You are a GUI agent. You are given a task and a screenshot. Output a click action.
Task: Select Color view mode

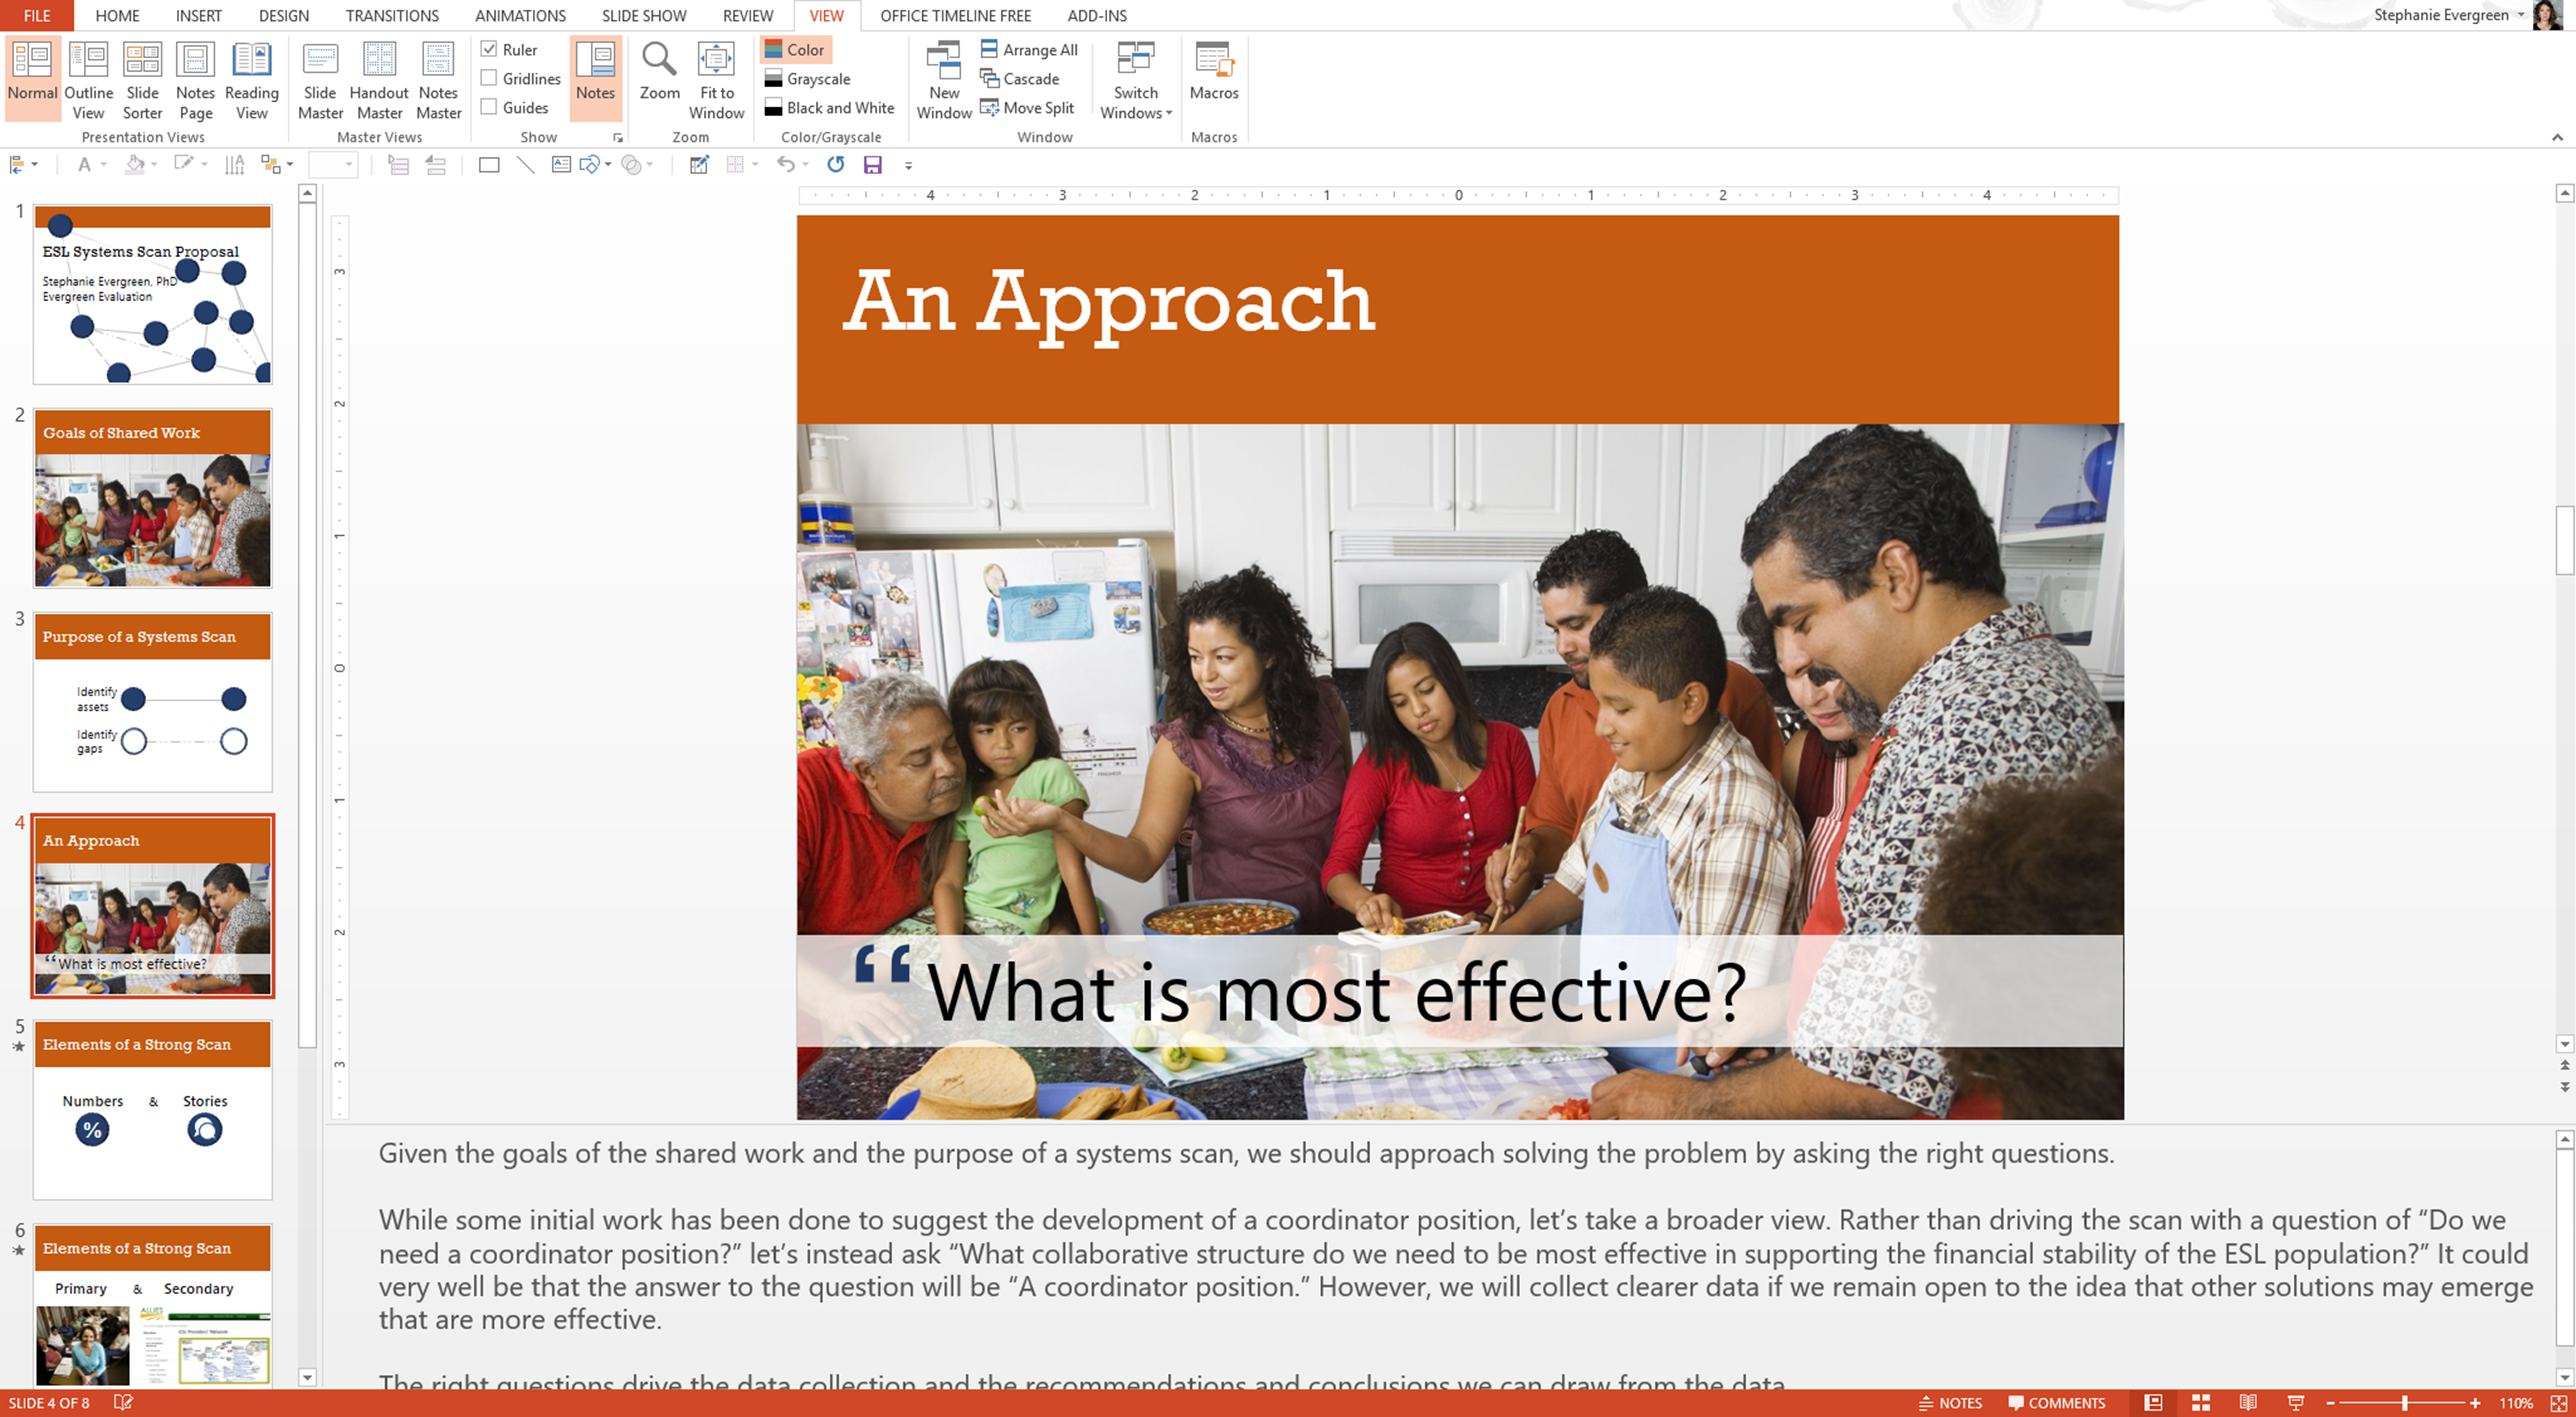click(795, 49)
